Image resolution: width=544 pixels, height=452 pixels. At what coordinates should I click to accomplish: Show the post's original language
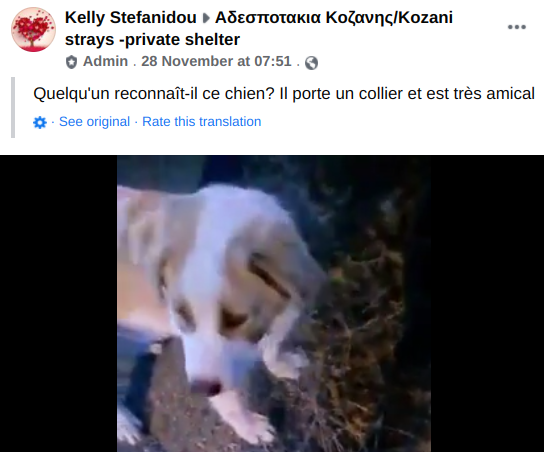[94, 122]
